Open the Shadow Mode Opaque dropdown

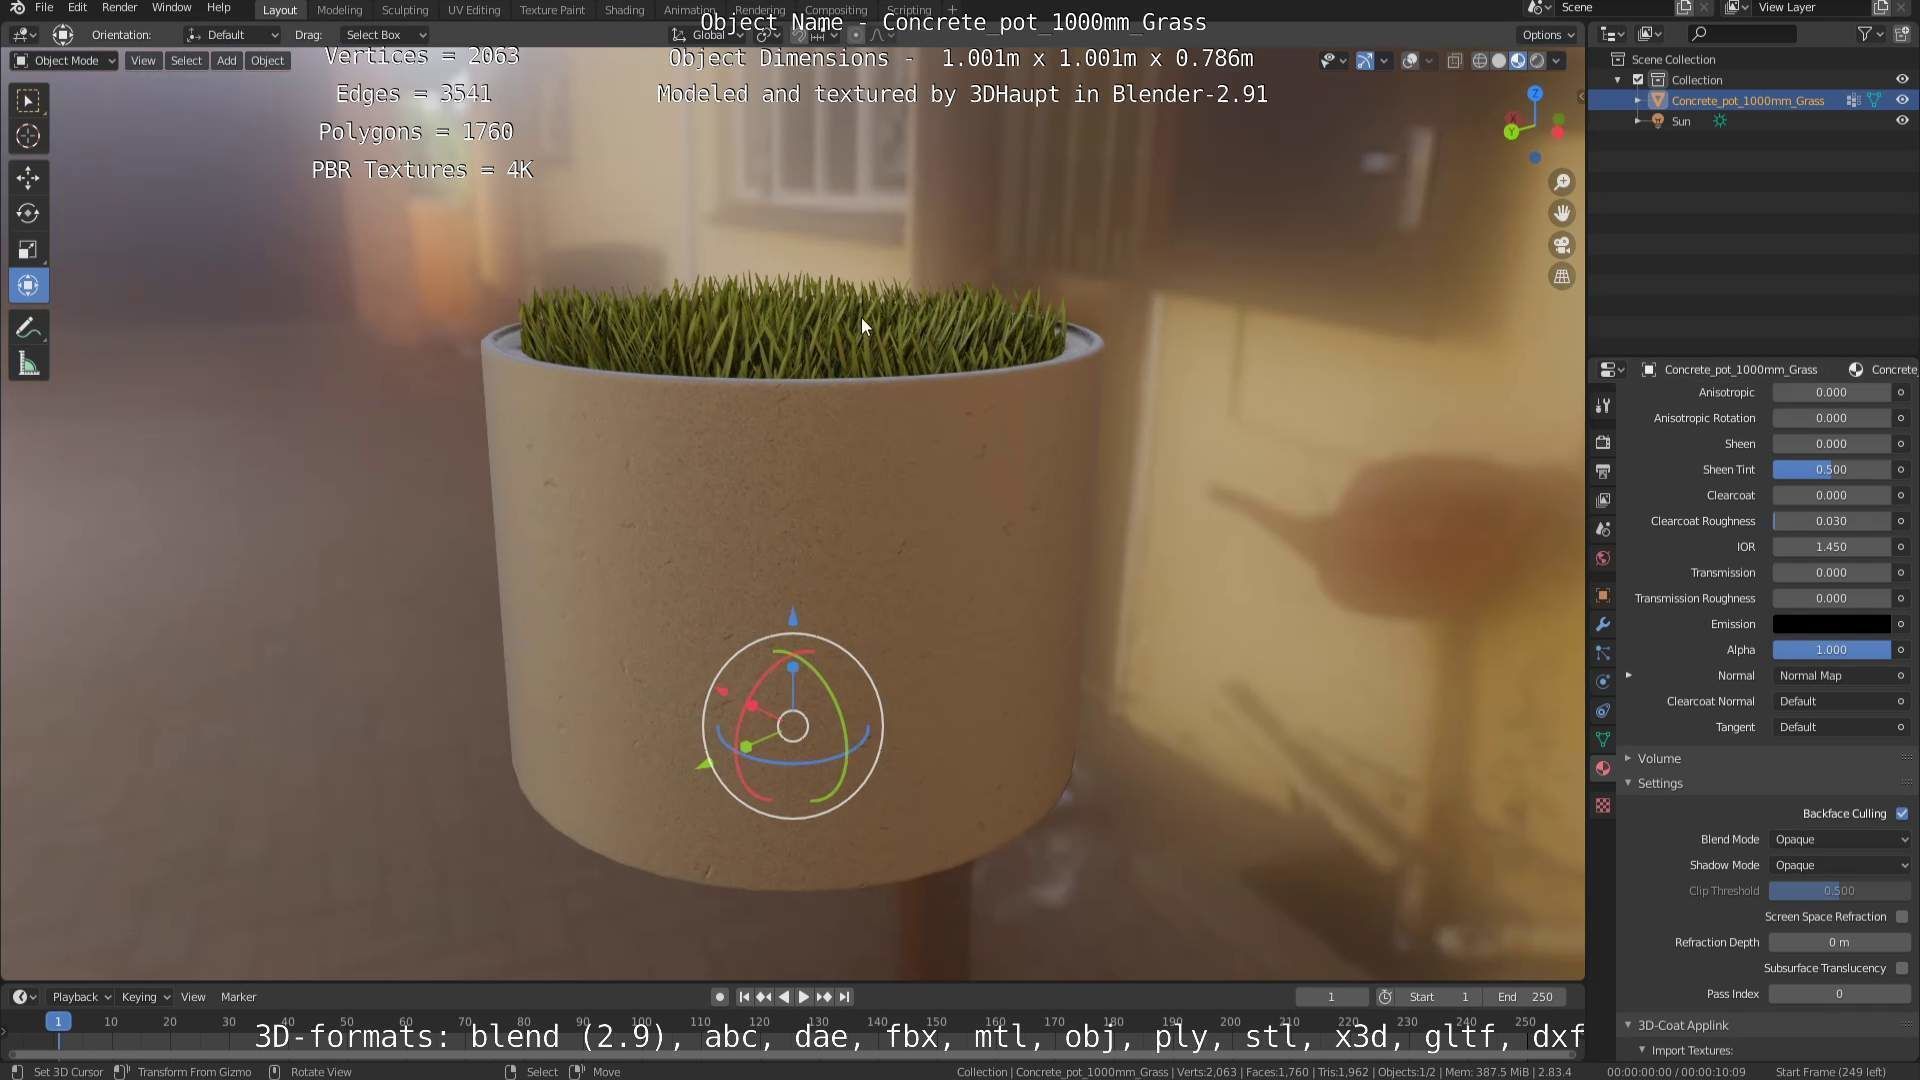[x=1840, y=866]
